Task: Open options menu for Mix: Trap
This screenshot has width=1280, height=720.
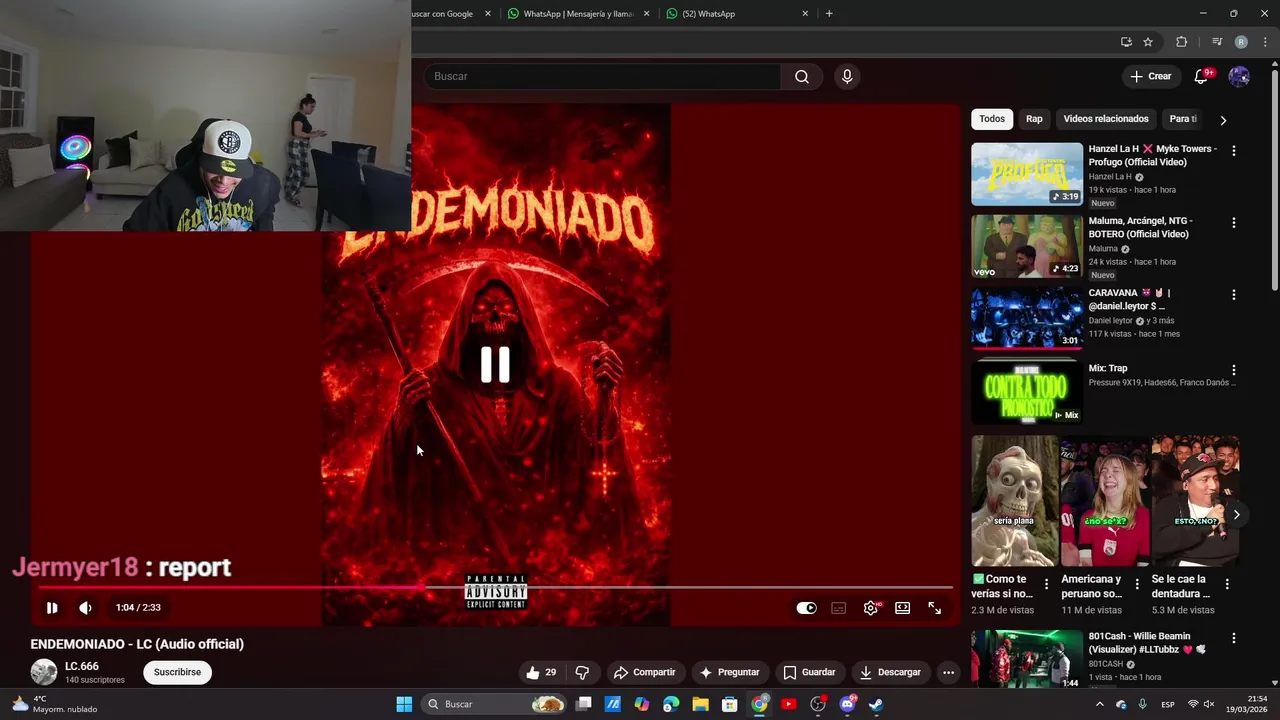Action: tap(1233, 370)
